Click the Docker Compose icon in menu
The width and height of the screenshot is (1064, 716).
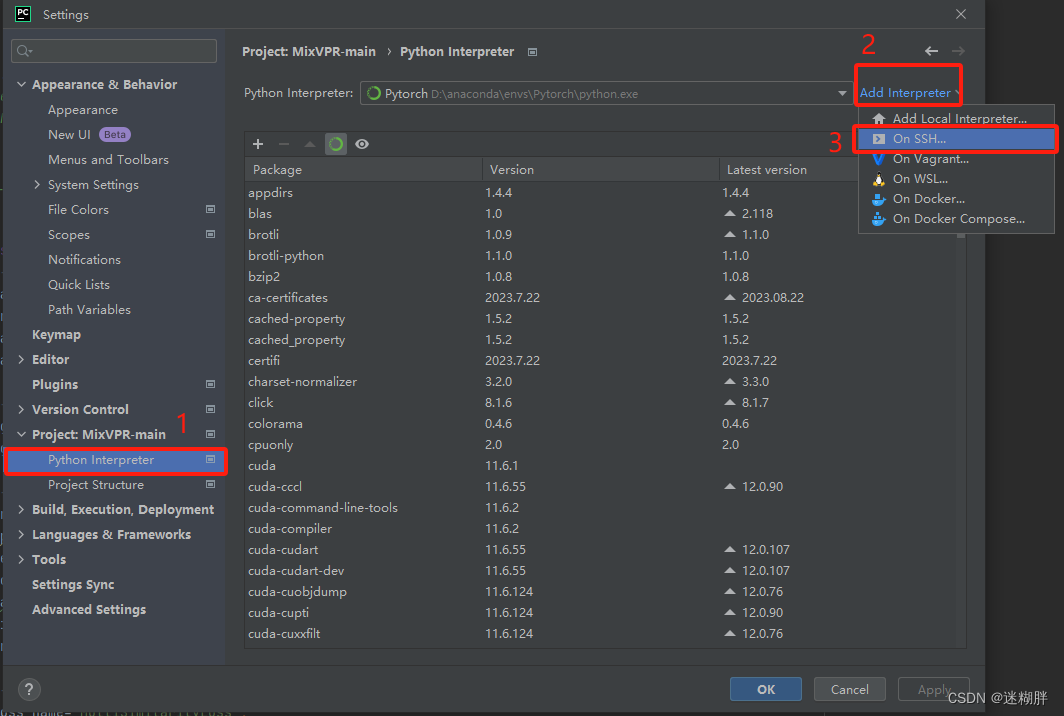[879, 219]
